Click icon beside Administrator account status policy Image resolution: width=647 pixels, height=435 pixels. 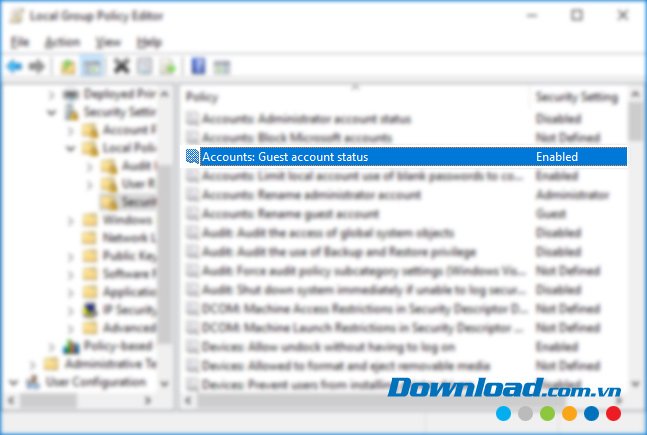tap(192, 119)
